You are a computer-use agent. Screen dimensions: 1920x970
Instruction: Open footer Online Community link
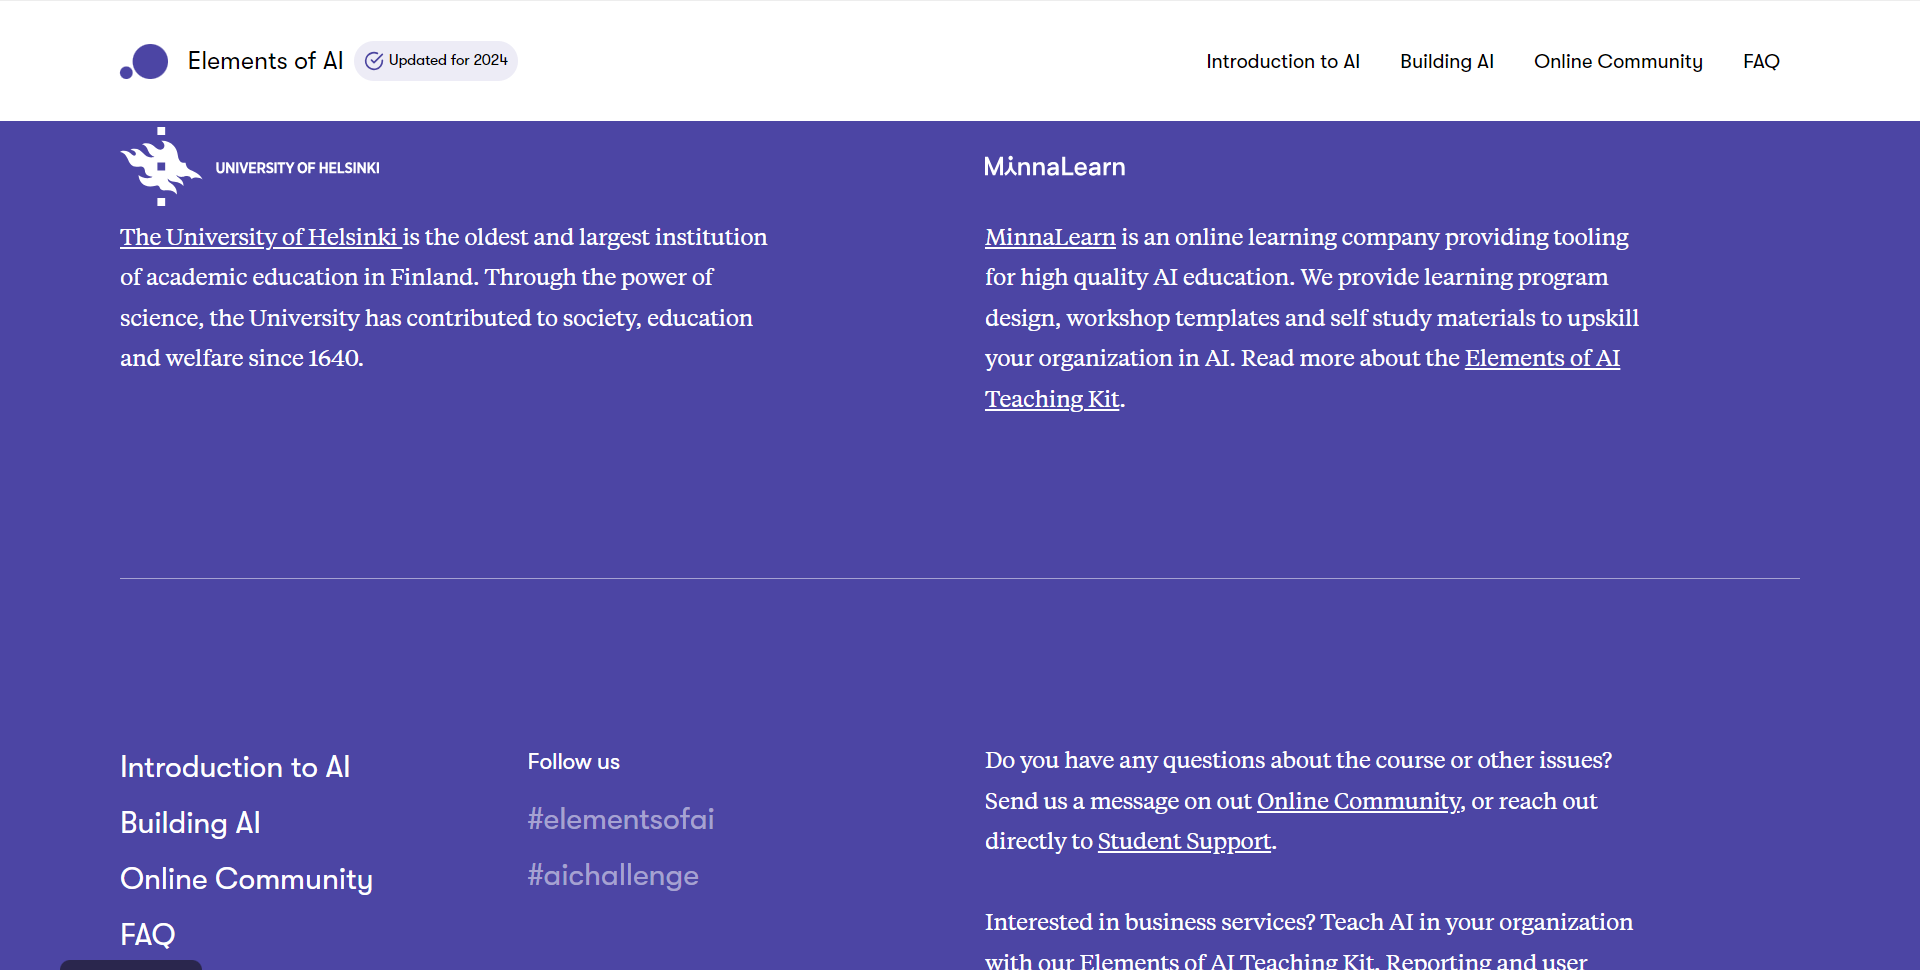click(x=246, y=879)
